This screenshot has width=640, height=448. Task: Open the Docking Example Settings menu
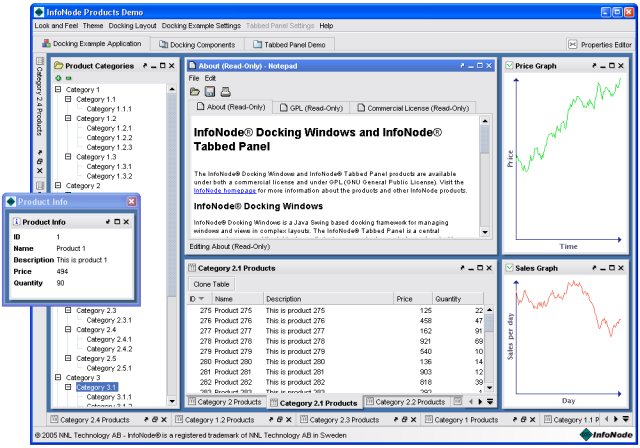201,26
